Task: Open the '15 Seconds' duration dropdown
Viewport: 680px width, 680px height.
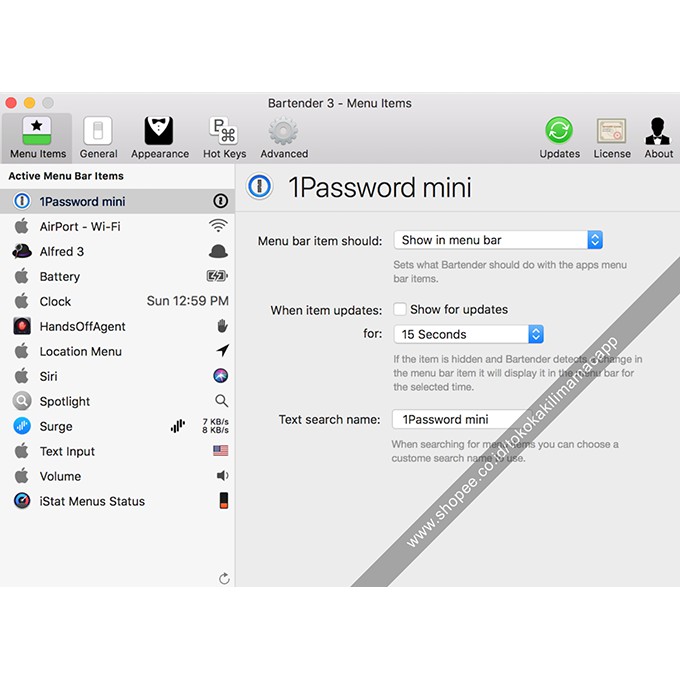Action: click(468, 334)
